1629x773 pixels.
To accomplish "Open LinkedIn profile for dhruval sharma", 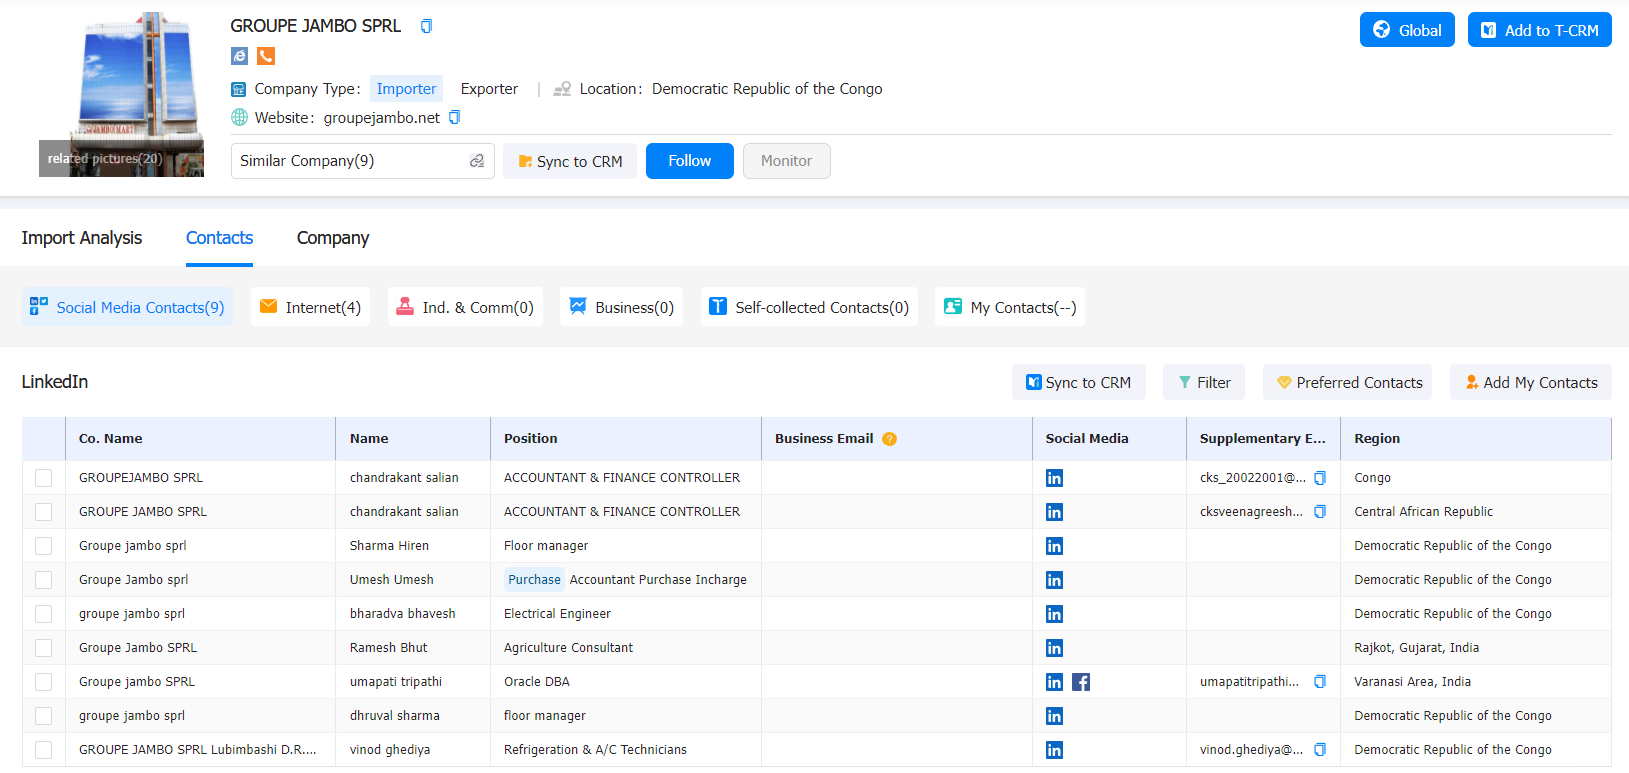I will pos(1054,716).
